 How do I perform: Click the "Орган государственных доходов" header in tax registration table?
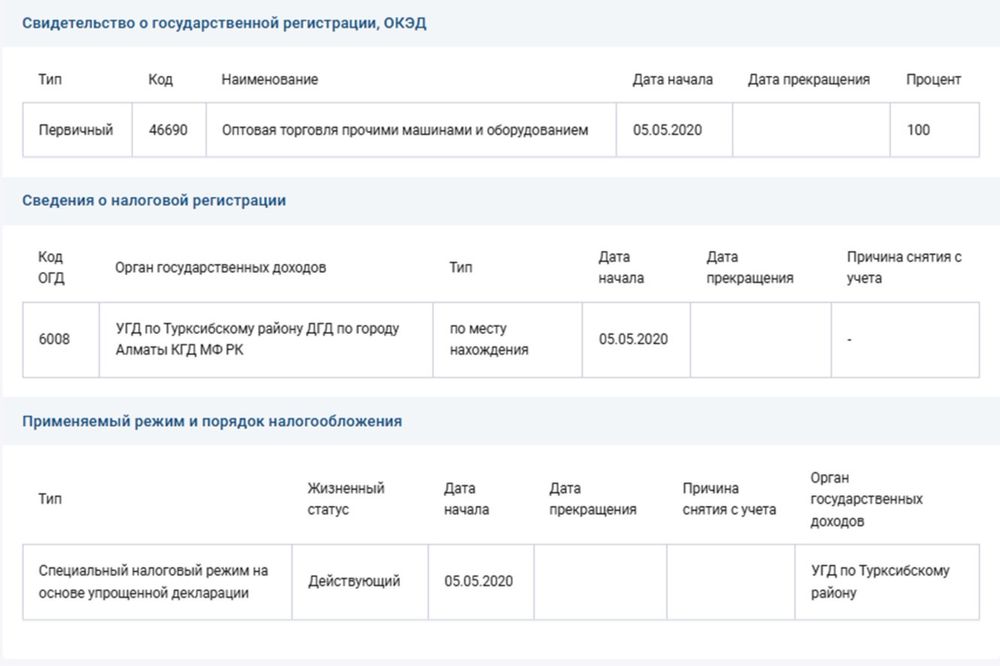[220, 268]
